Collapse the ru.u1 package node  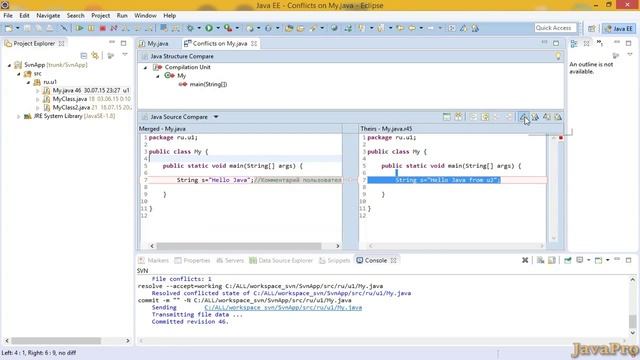(28, 82)
